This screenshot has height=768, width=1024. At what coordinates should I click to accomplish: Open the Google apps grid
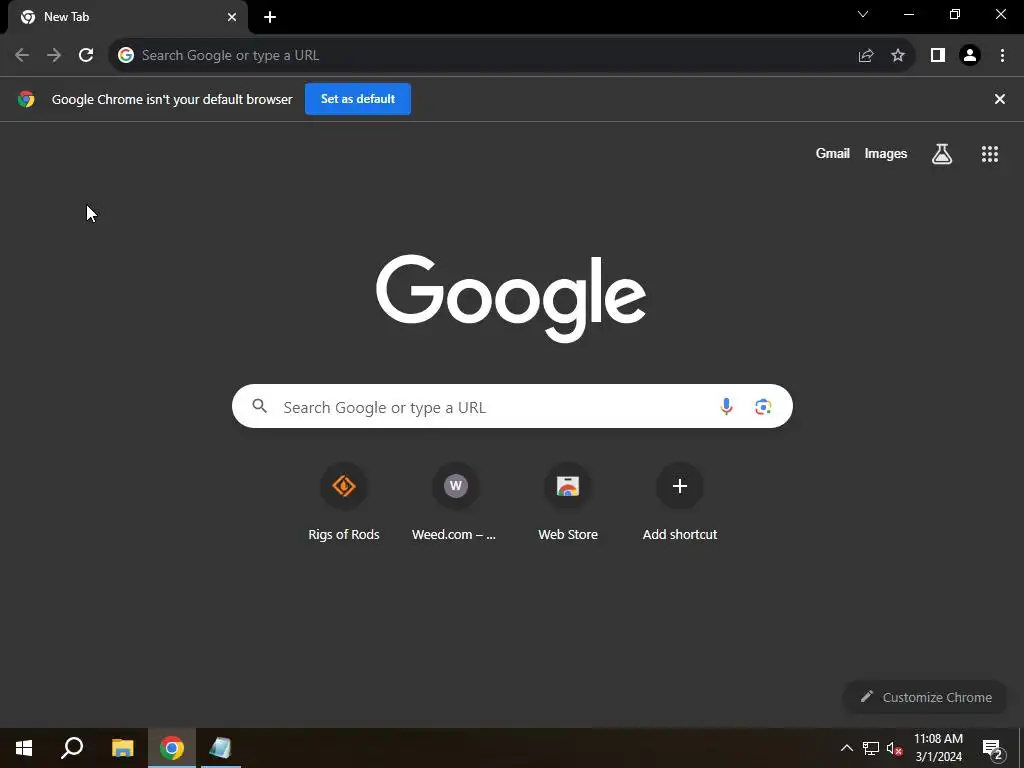[x=990, y=153]
